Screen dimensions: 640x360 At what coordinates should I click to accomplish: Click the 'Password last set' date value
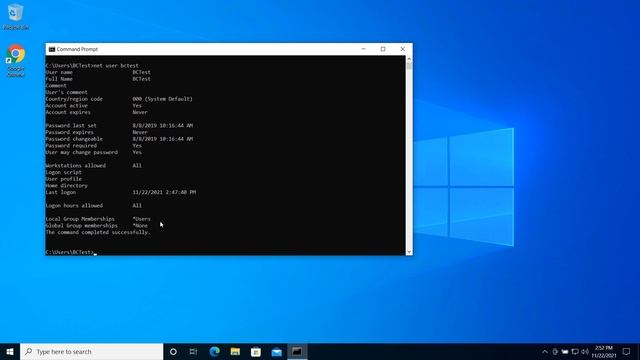162,126
